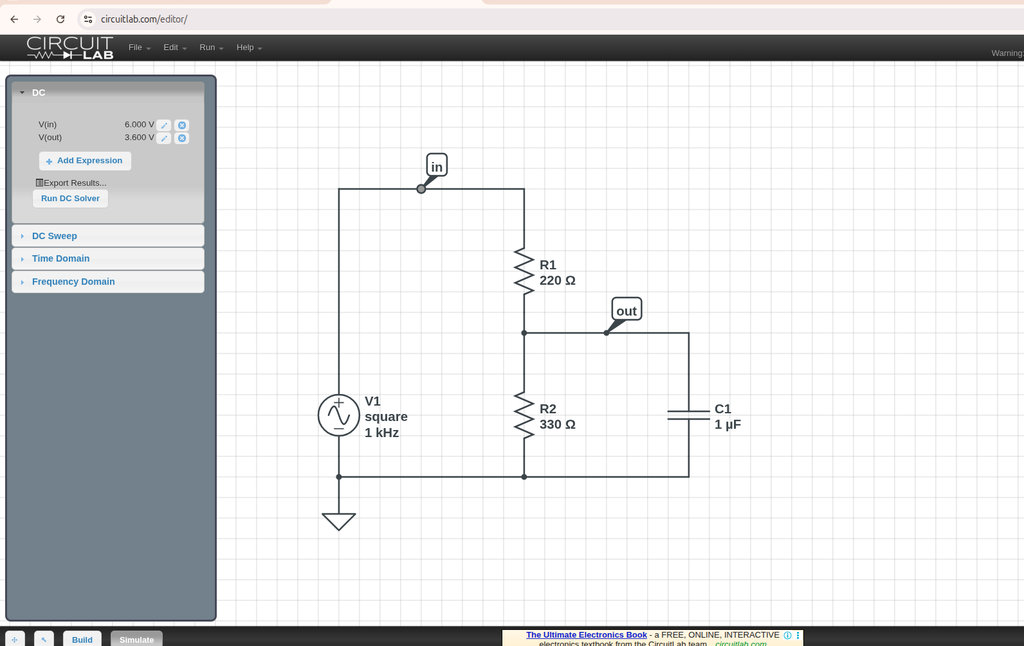Click the V(in) expression name
1024x646 pixels.
click(x=48, y=124)
